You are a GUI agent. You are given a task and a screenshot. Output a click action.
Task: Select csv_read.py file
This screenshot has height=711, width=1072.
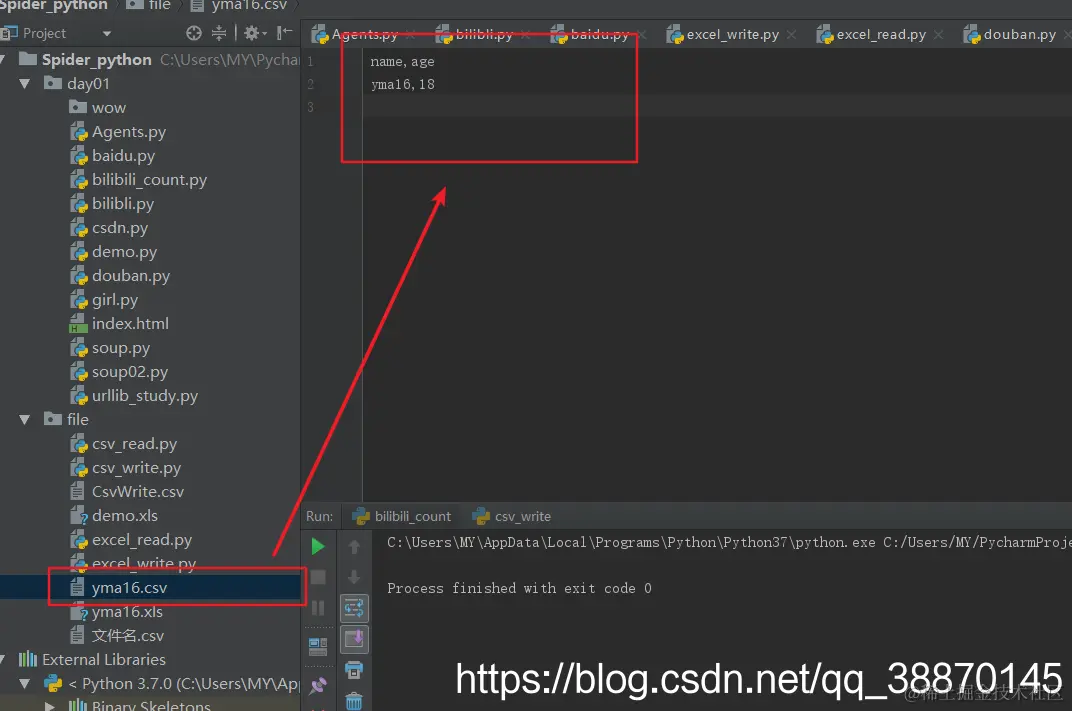coord(124,444)
